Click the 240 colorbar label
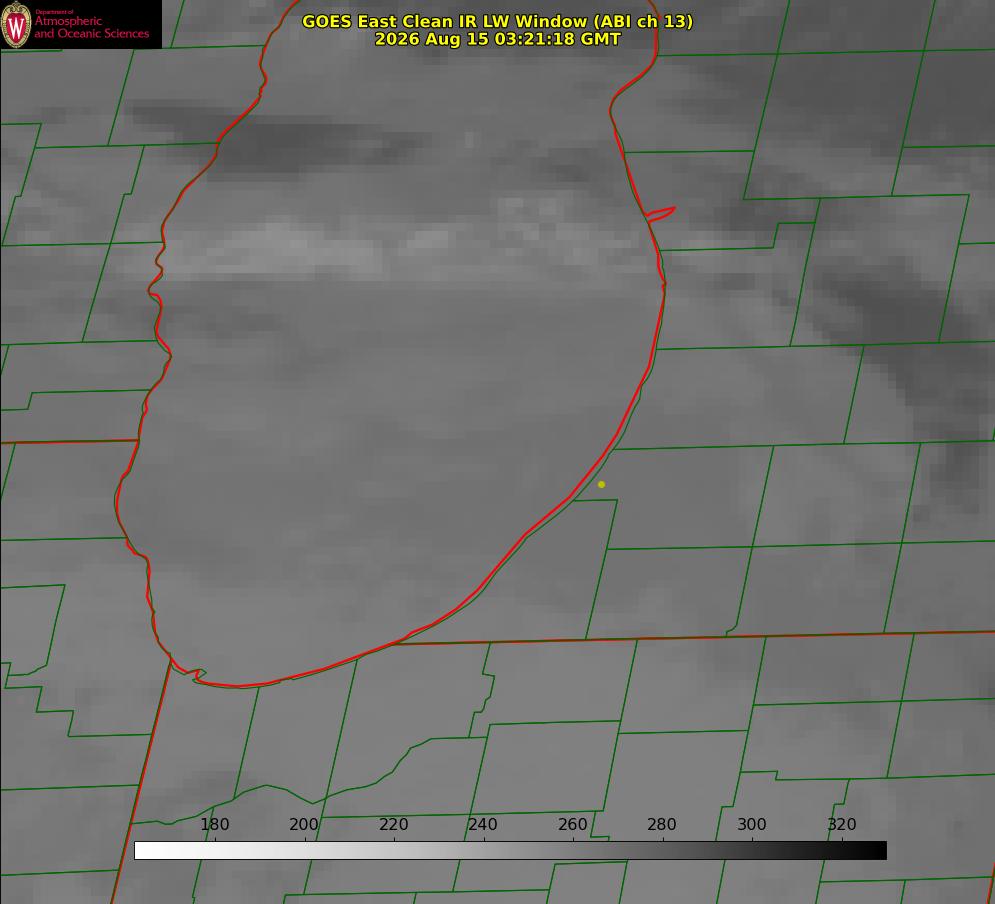 (x=483, y=824)
